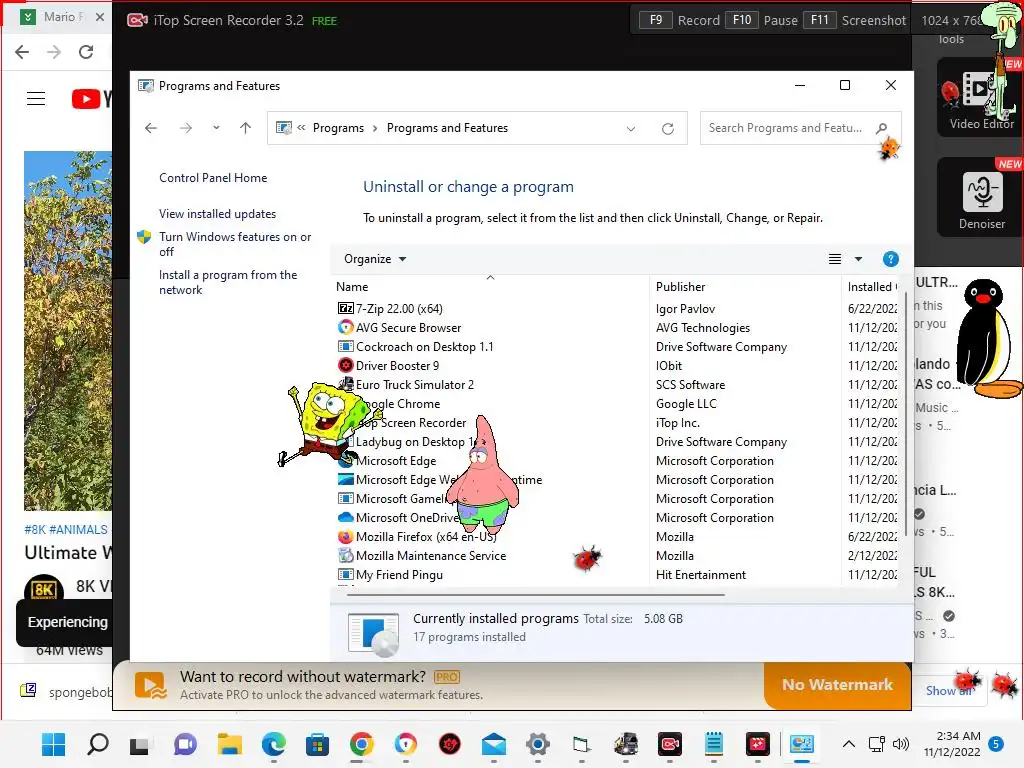This screenshot has width=1024, height=768.
Task: Open File Explorer from taskbar
Action: click(229, 744)
